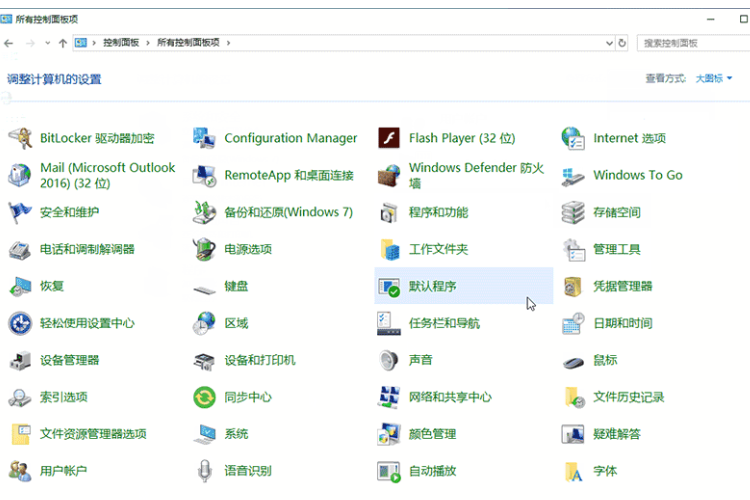Image resolution: width=750 pixels, height=500 pixels.
Task: Open the 默认程序 icon
Action: [x=389, y=286]
